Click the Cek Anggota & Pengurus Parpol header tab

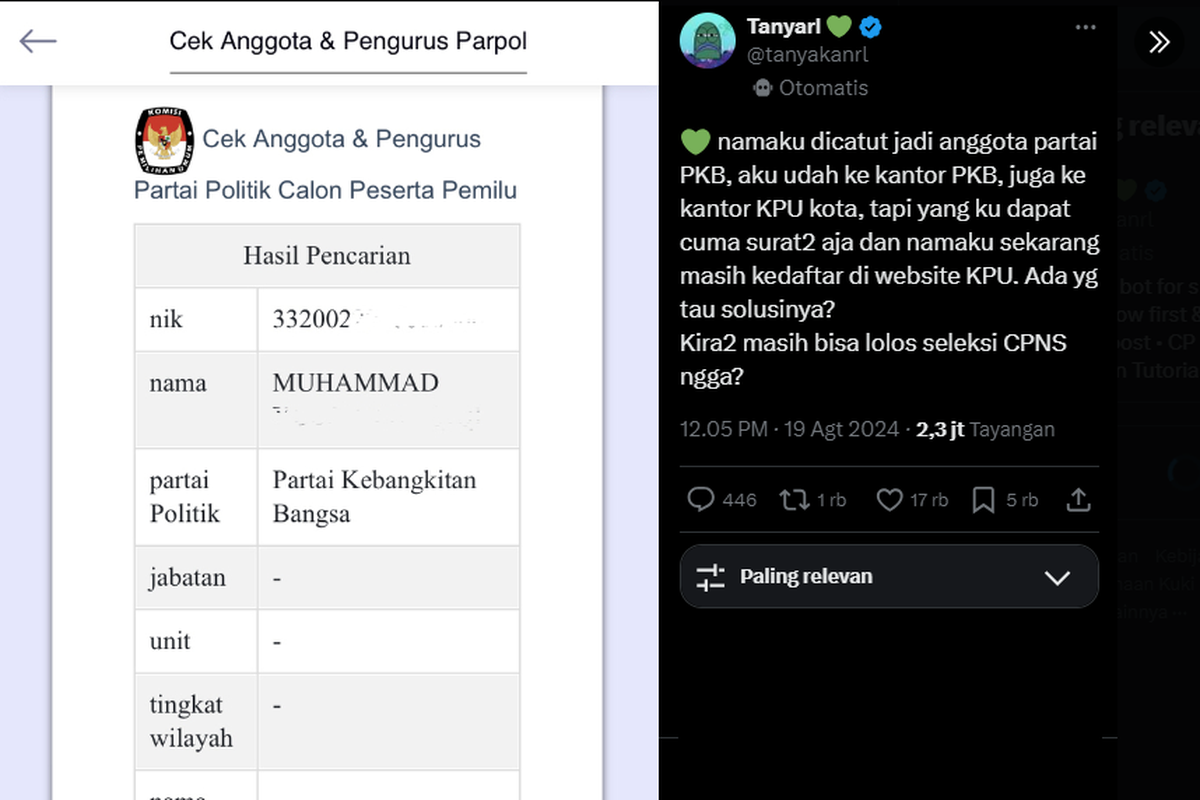coord(347,42)
